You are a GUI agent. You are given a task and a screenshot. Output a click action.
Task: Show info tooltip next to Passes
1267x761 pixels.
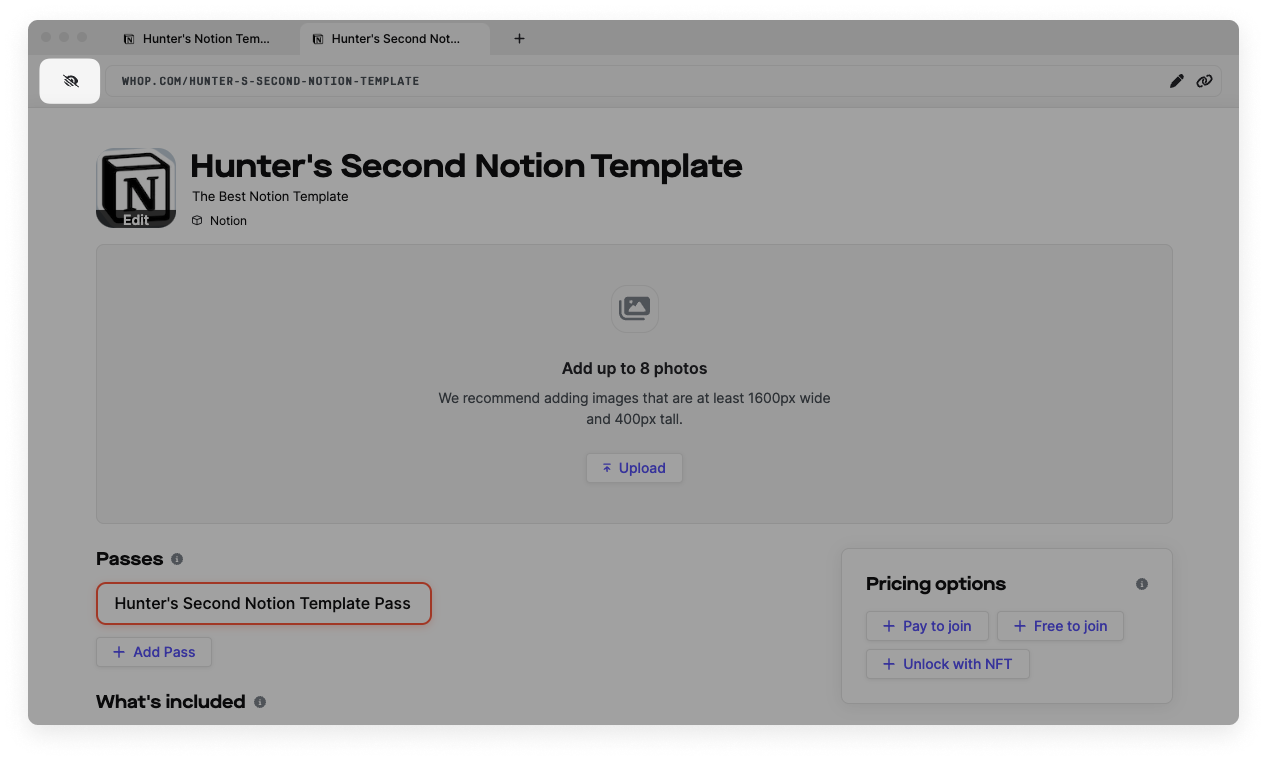pos(177,559)
